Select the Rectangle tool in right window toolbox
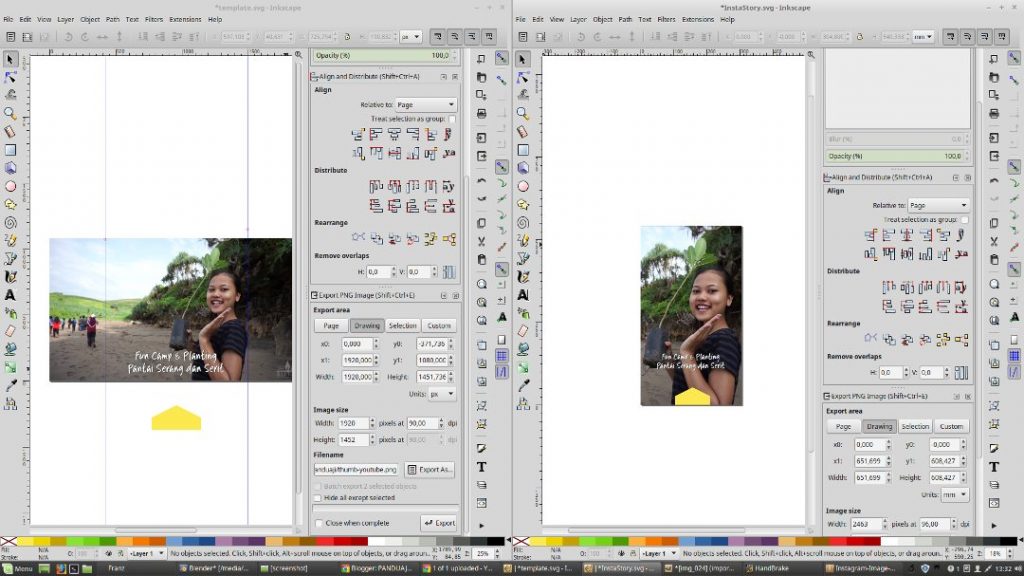The image size is (1024, 576). [523, 150]
